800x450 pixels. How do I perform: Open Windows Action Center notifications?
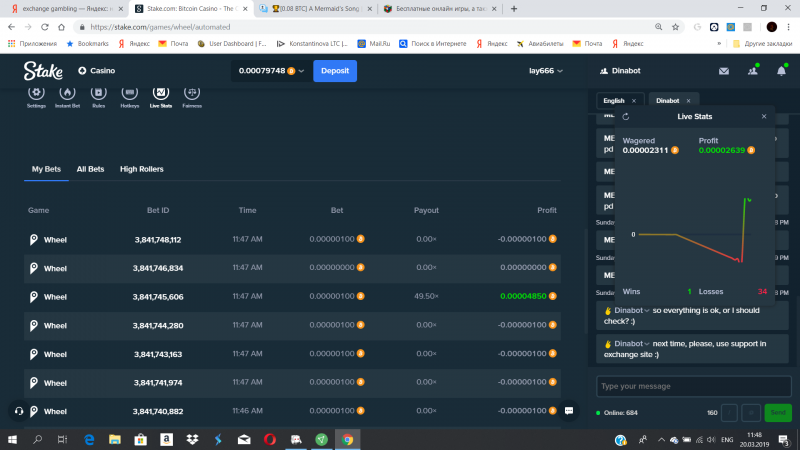pyautogui.click(x=784, y=440)
